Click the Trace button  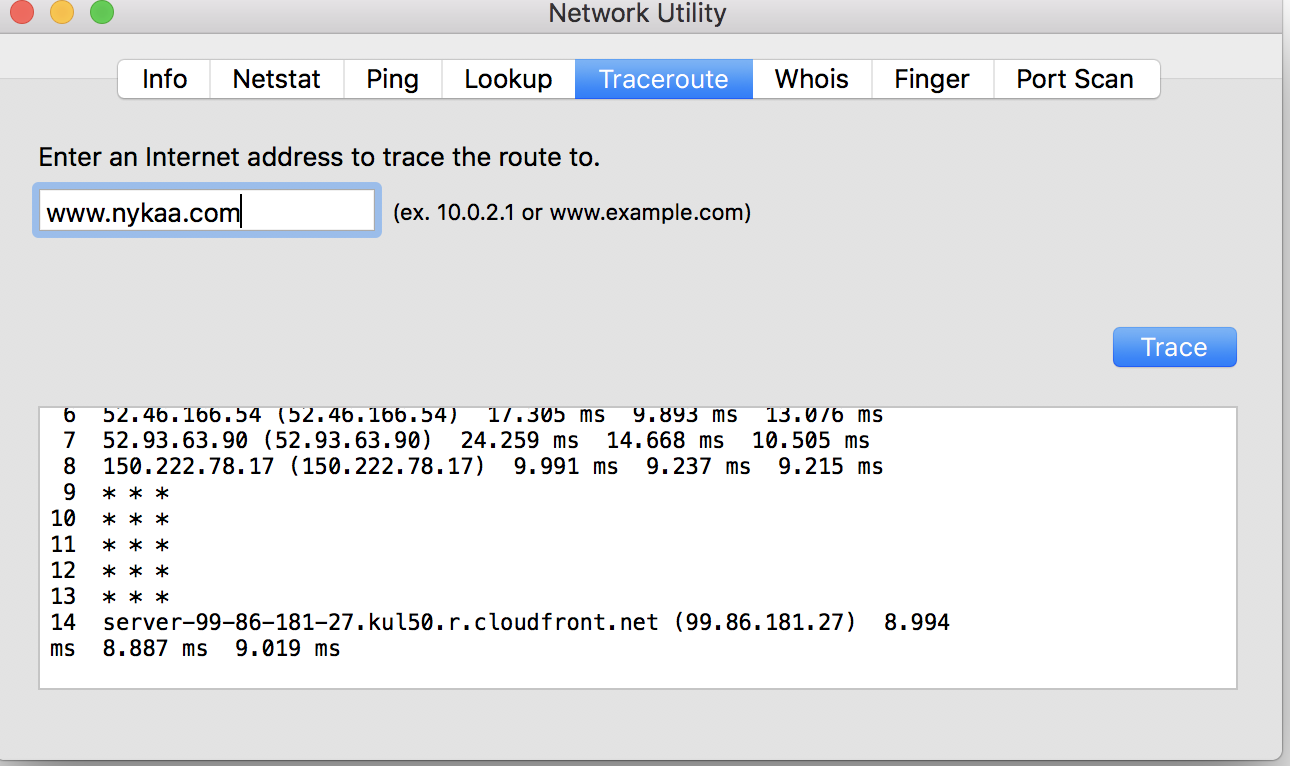click(x=1175, y=347)
